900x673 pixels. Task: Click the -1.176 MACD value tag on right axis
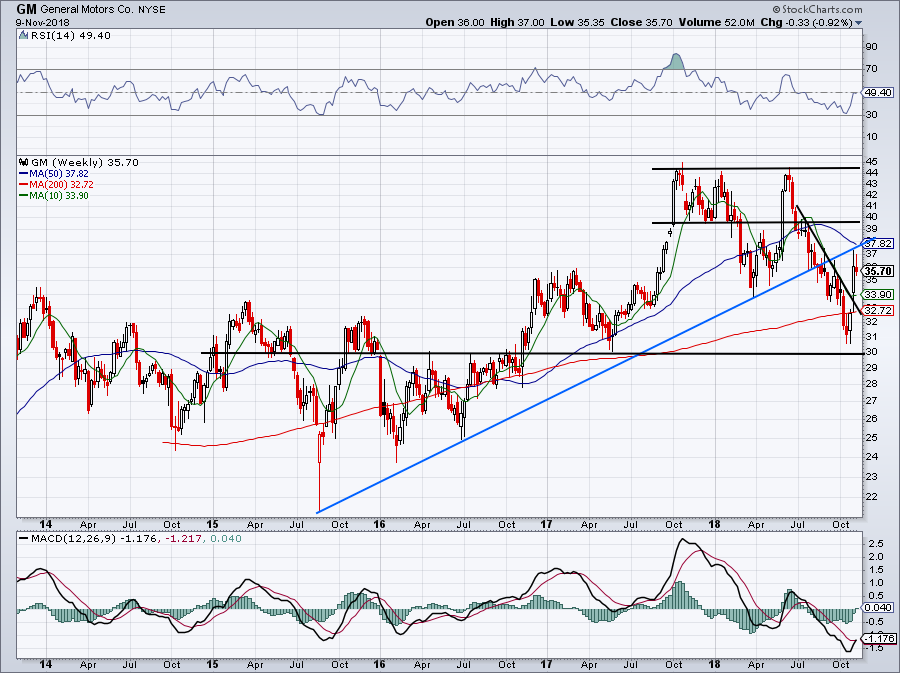tap(880, 639)
